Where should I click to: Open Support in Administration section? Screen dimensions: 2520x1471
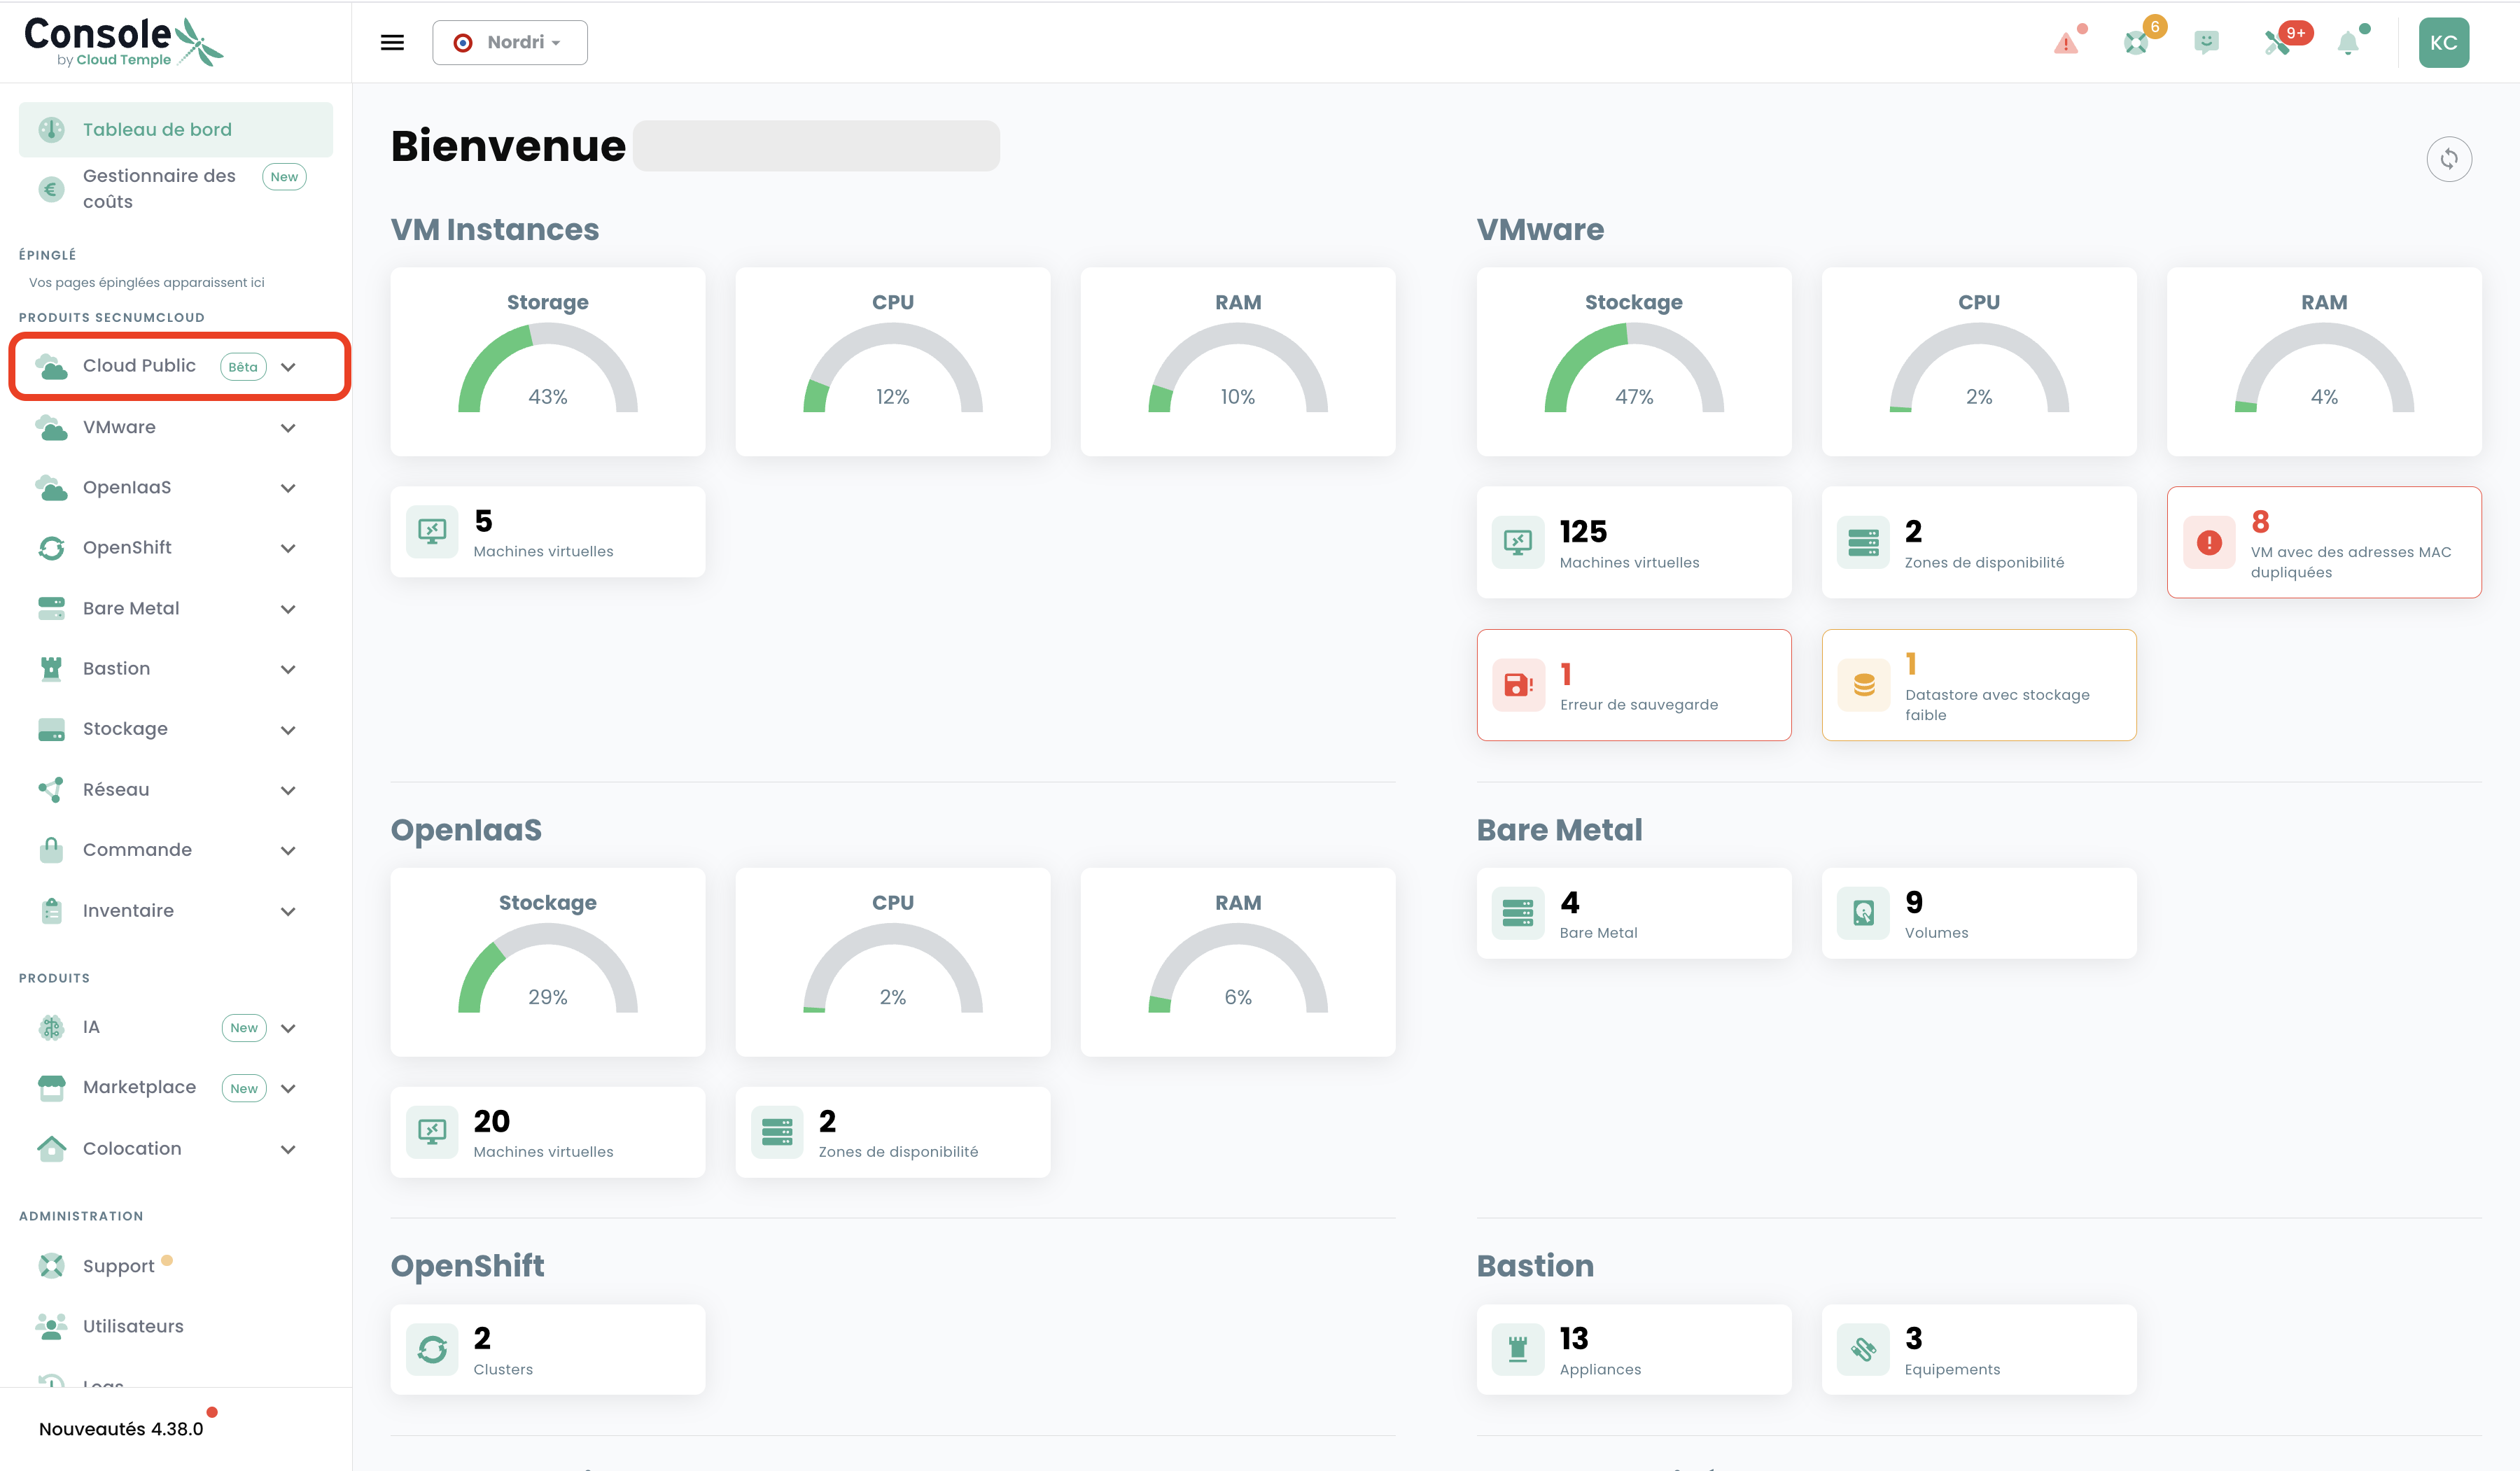pyautogui.click(x=118, y=1266)
